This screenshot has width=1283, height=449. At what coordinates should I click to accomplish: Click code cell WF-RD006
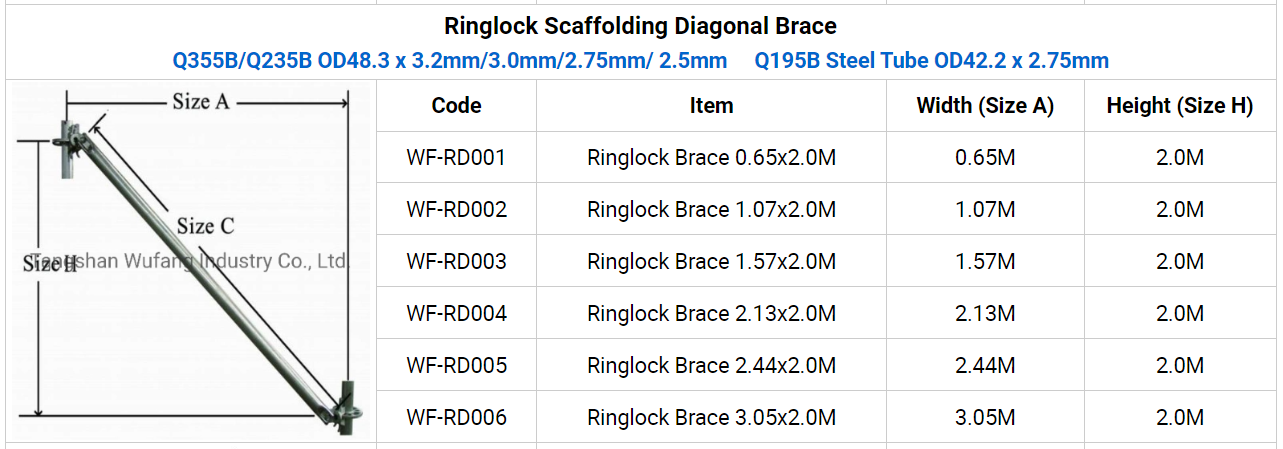456,417
